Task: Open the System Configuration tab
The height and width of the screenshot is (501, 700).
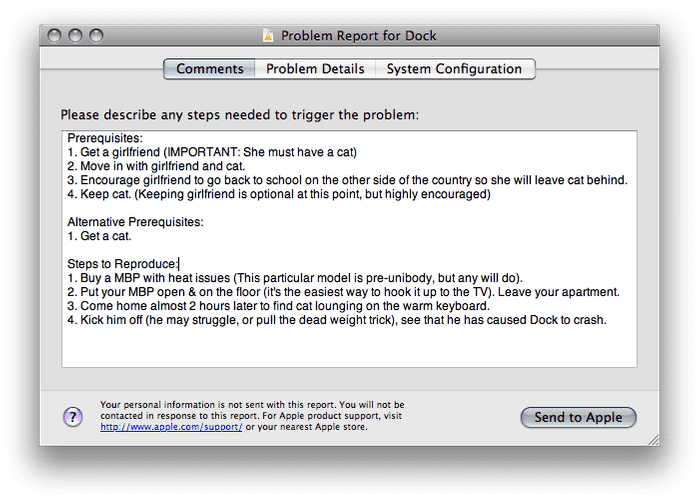Action: click(455, 69)
